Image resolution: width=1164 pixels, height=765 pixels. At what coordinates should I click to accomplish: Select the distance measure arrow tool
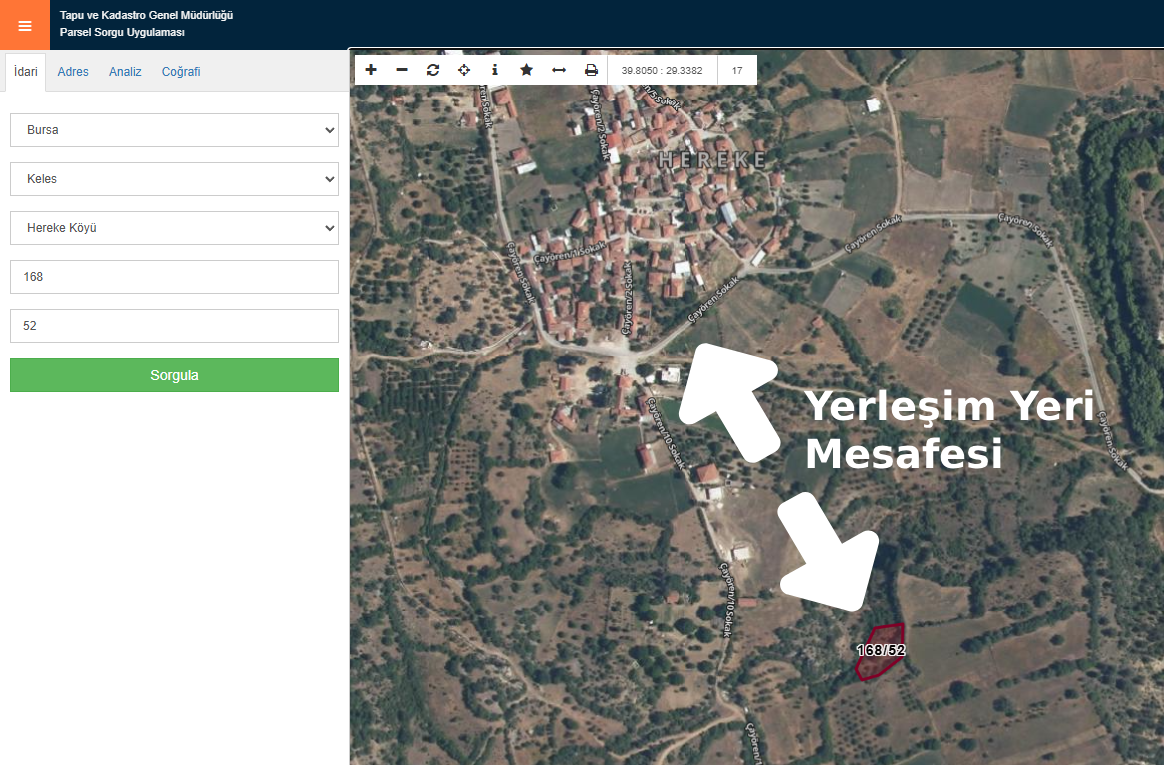tap(559, 70)
